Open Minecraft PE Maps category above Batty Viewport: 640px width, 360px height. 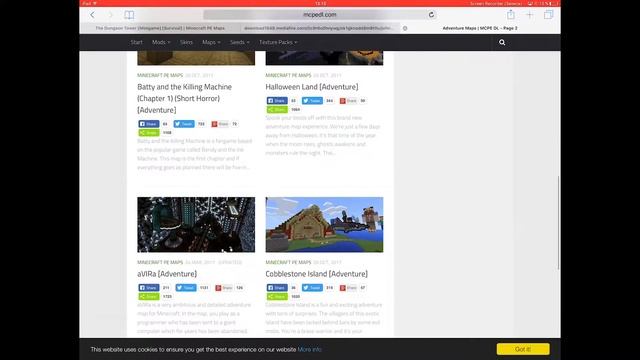(x=160, y=75)
